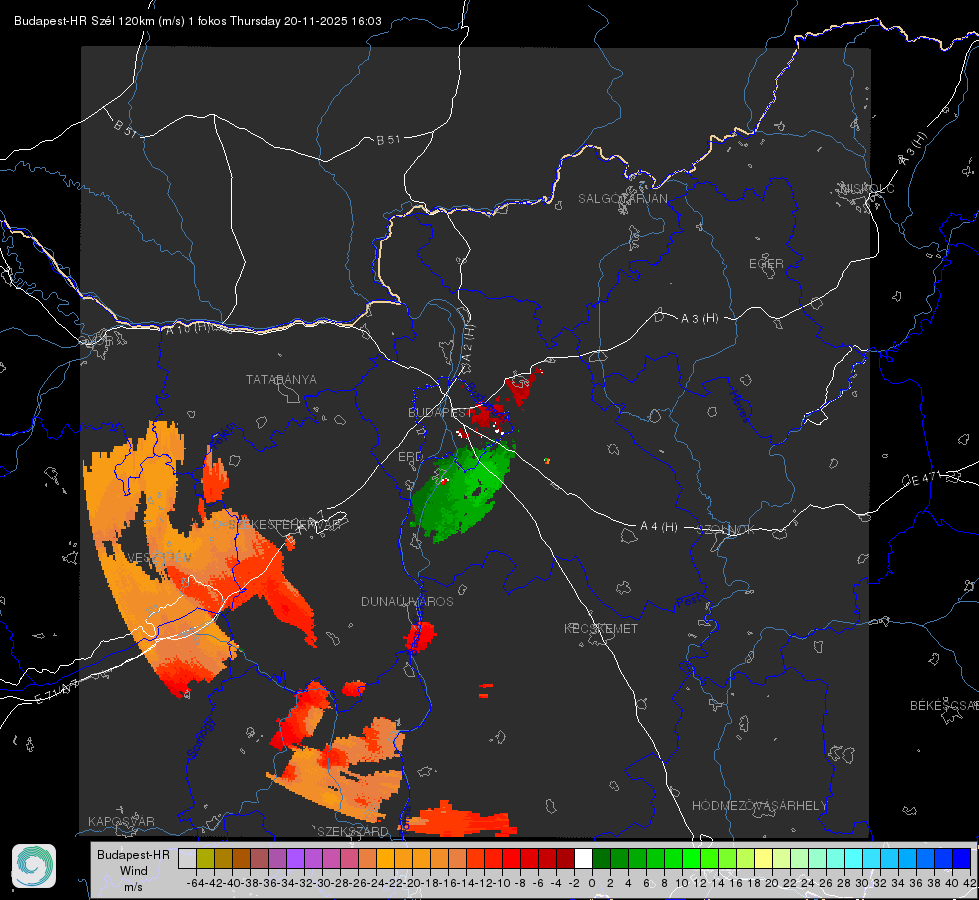The height and width of the screenshot is (900, 979).
Task: Click the legend value label '0'
Action: tap(592, 883)
